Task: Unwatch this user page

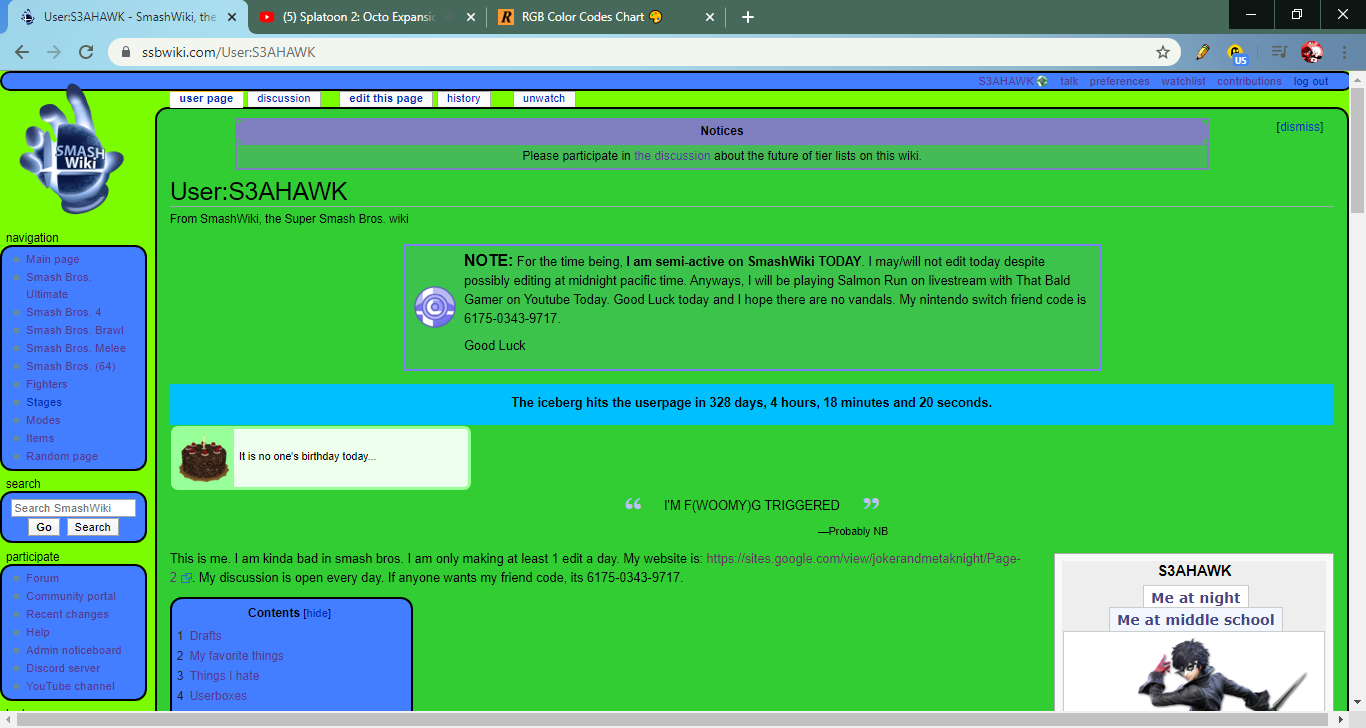Action: (544, 99)
